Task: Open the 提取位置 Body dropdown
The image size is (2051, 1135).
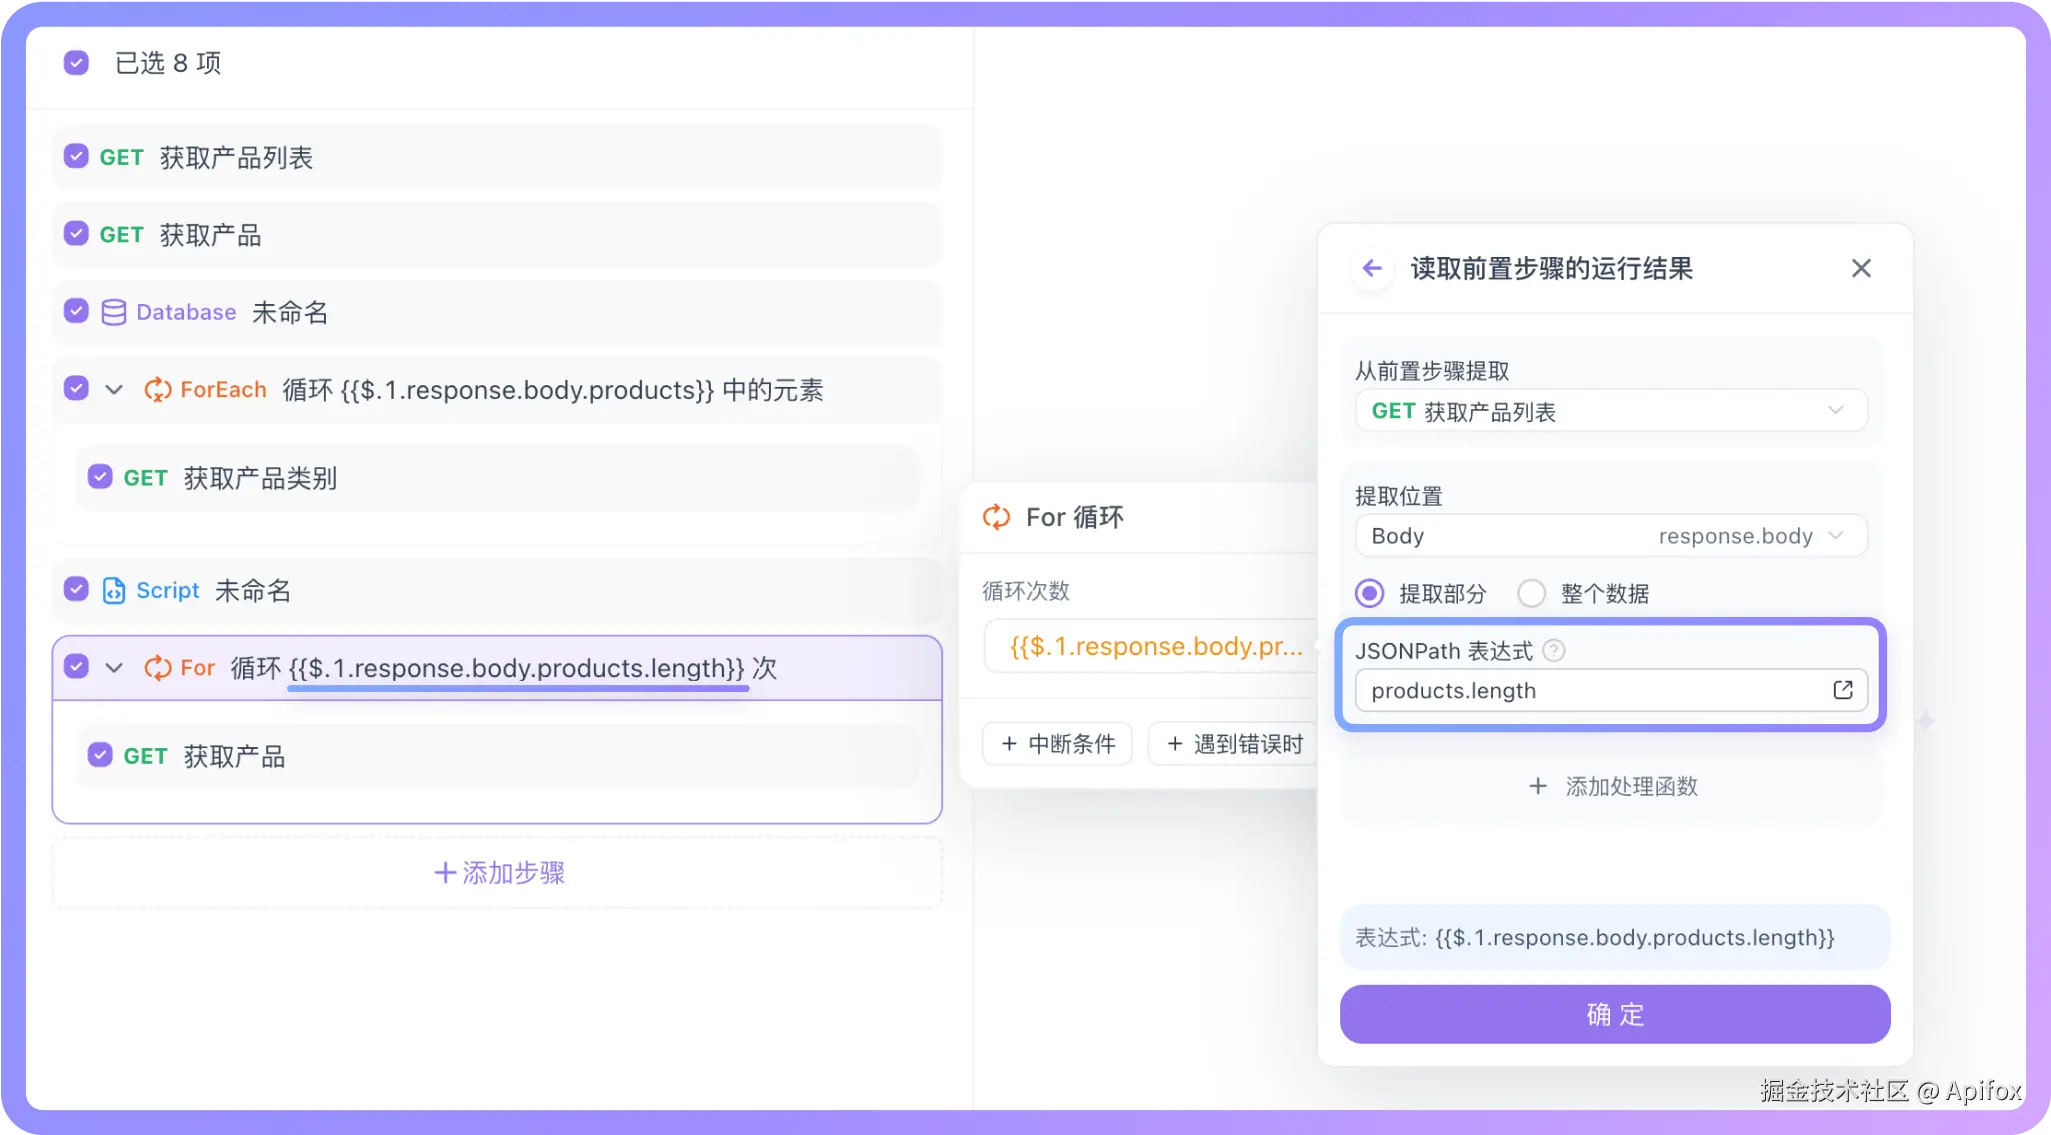Action: [x=1610, y=536]
